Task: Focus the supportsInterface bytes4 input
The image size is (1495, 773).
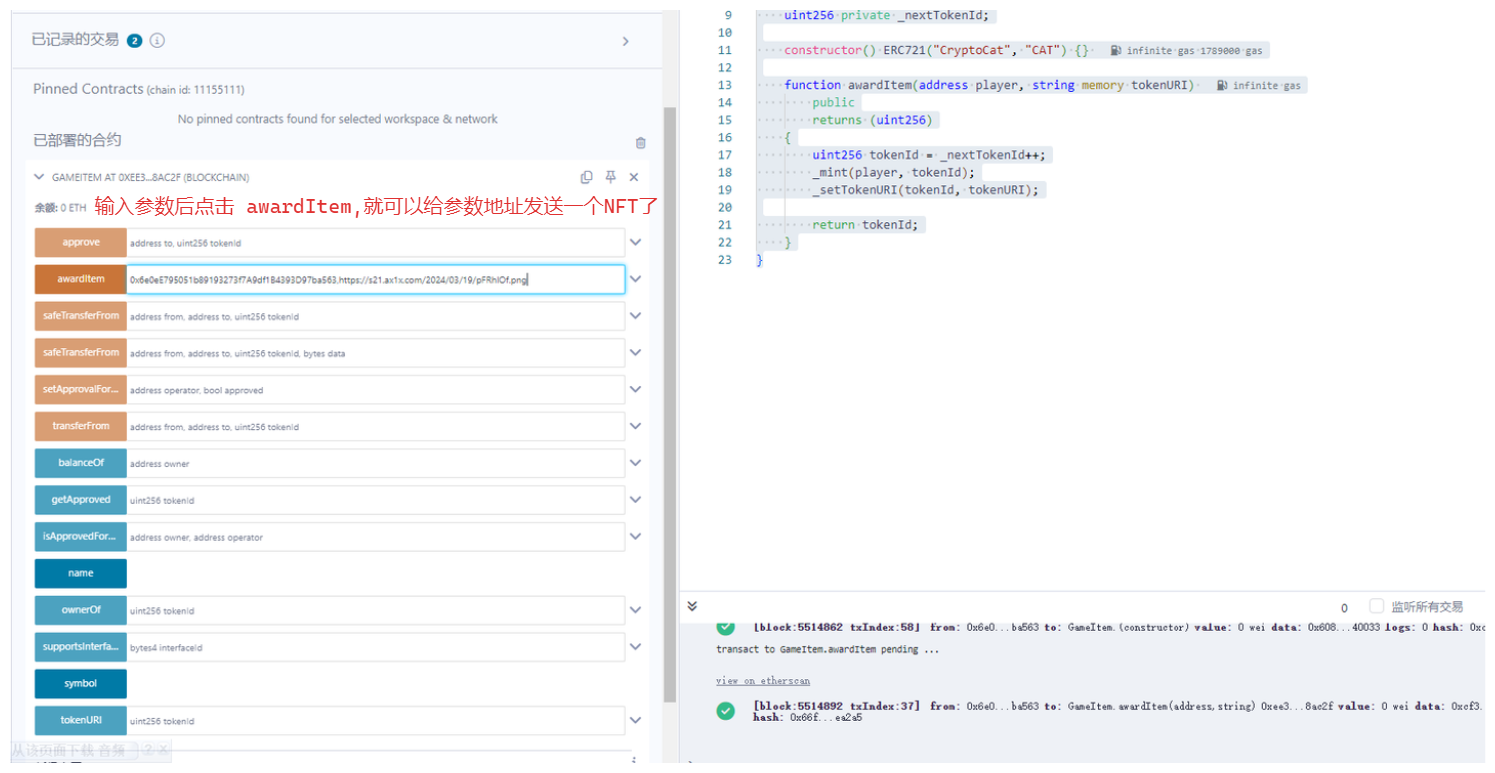Action: coord(376,647)
